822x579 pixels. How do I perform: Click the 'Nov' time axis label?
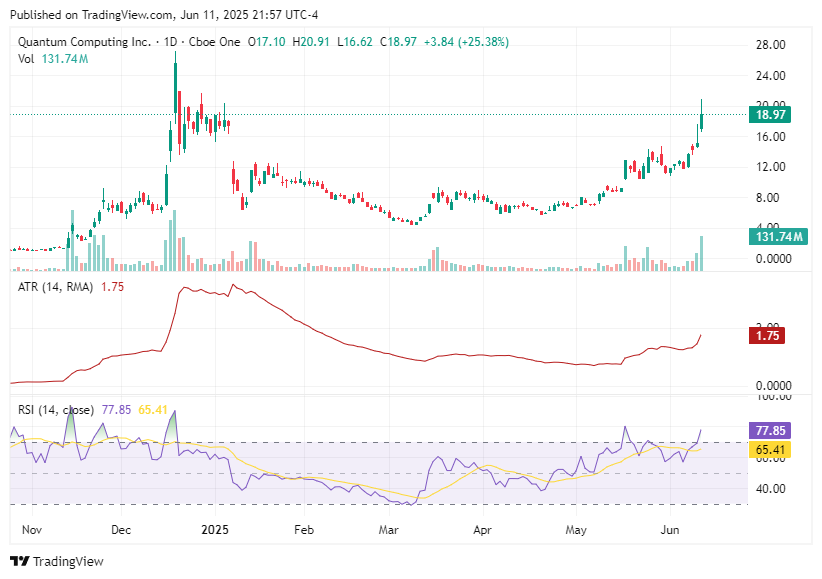(x=32, y=530)
